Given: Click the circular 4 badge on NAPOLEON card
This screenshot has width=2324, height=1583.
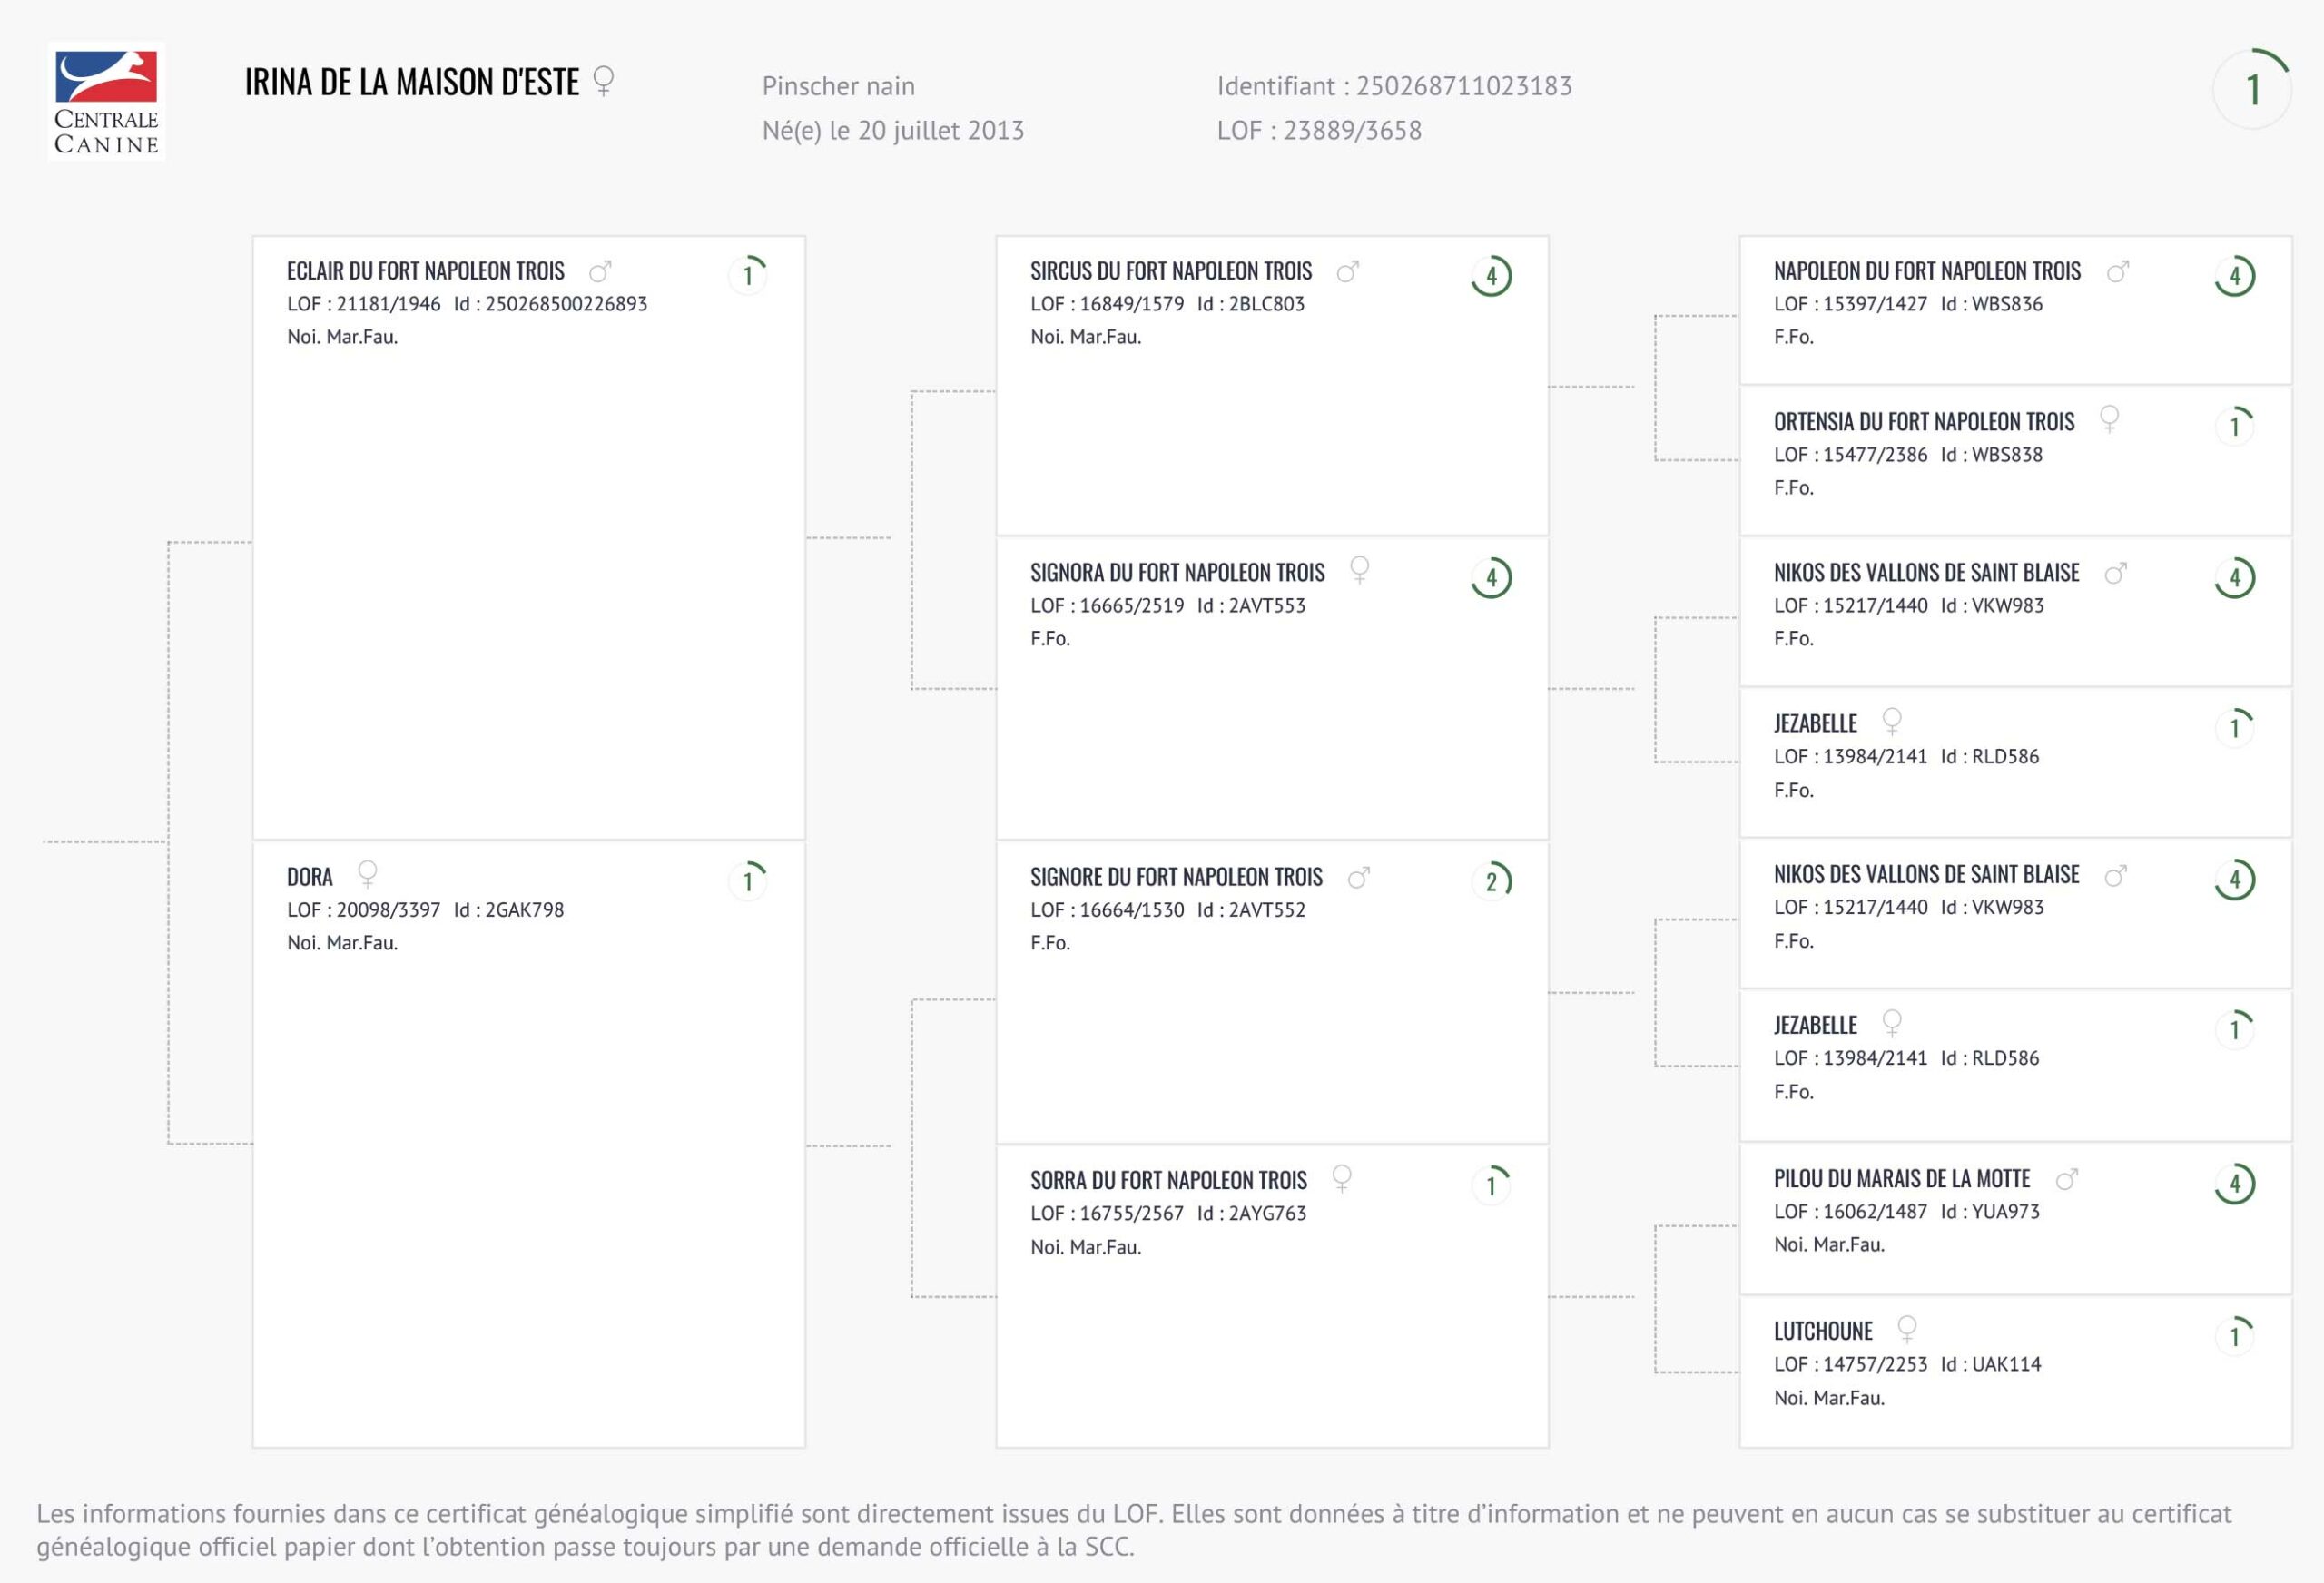Looking at the screenshot, I should [x=2235, y=276].
